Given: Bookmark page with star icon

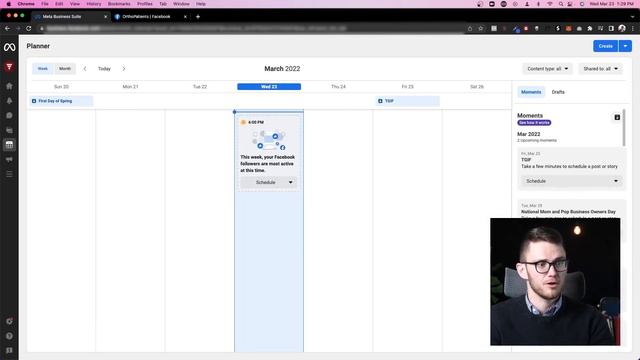Looking at the screenshot, I should click(x=481, y=29).
